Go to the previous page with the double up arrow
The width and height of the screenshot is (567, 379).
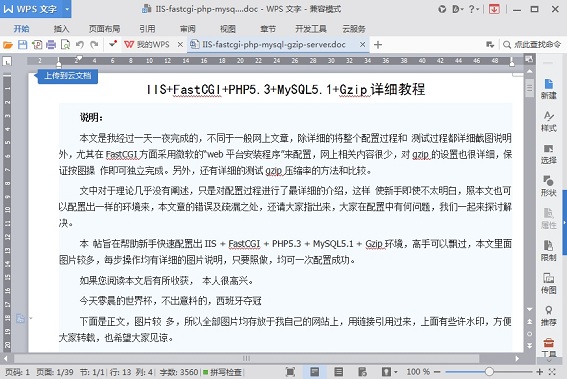[x=529, y=321]
